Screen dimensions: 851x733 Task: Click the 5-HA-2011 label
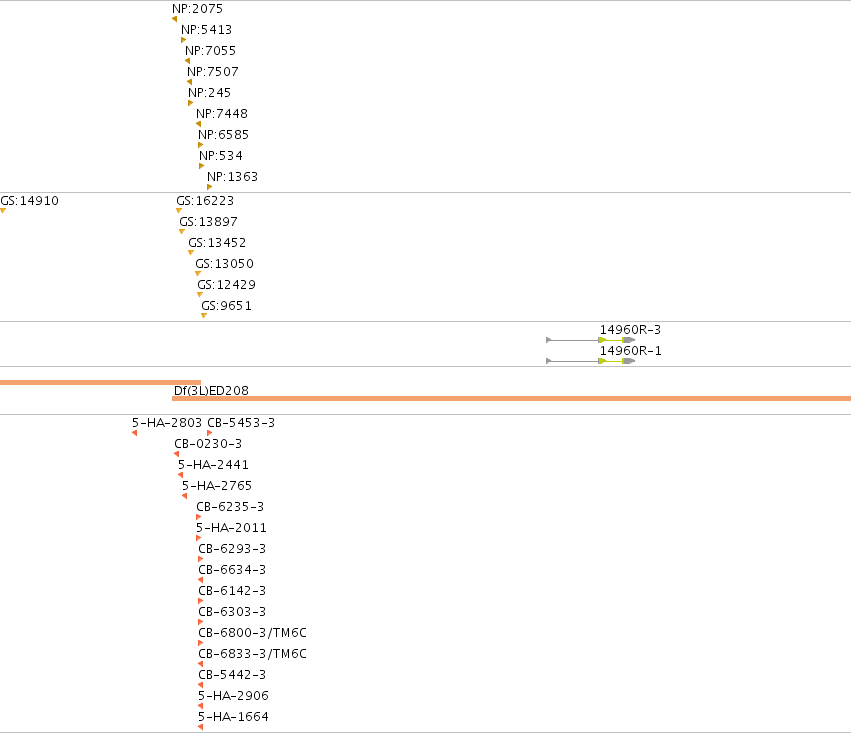coord(231,528)
